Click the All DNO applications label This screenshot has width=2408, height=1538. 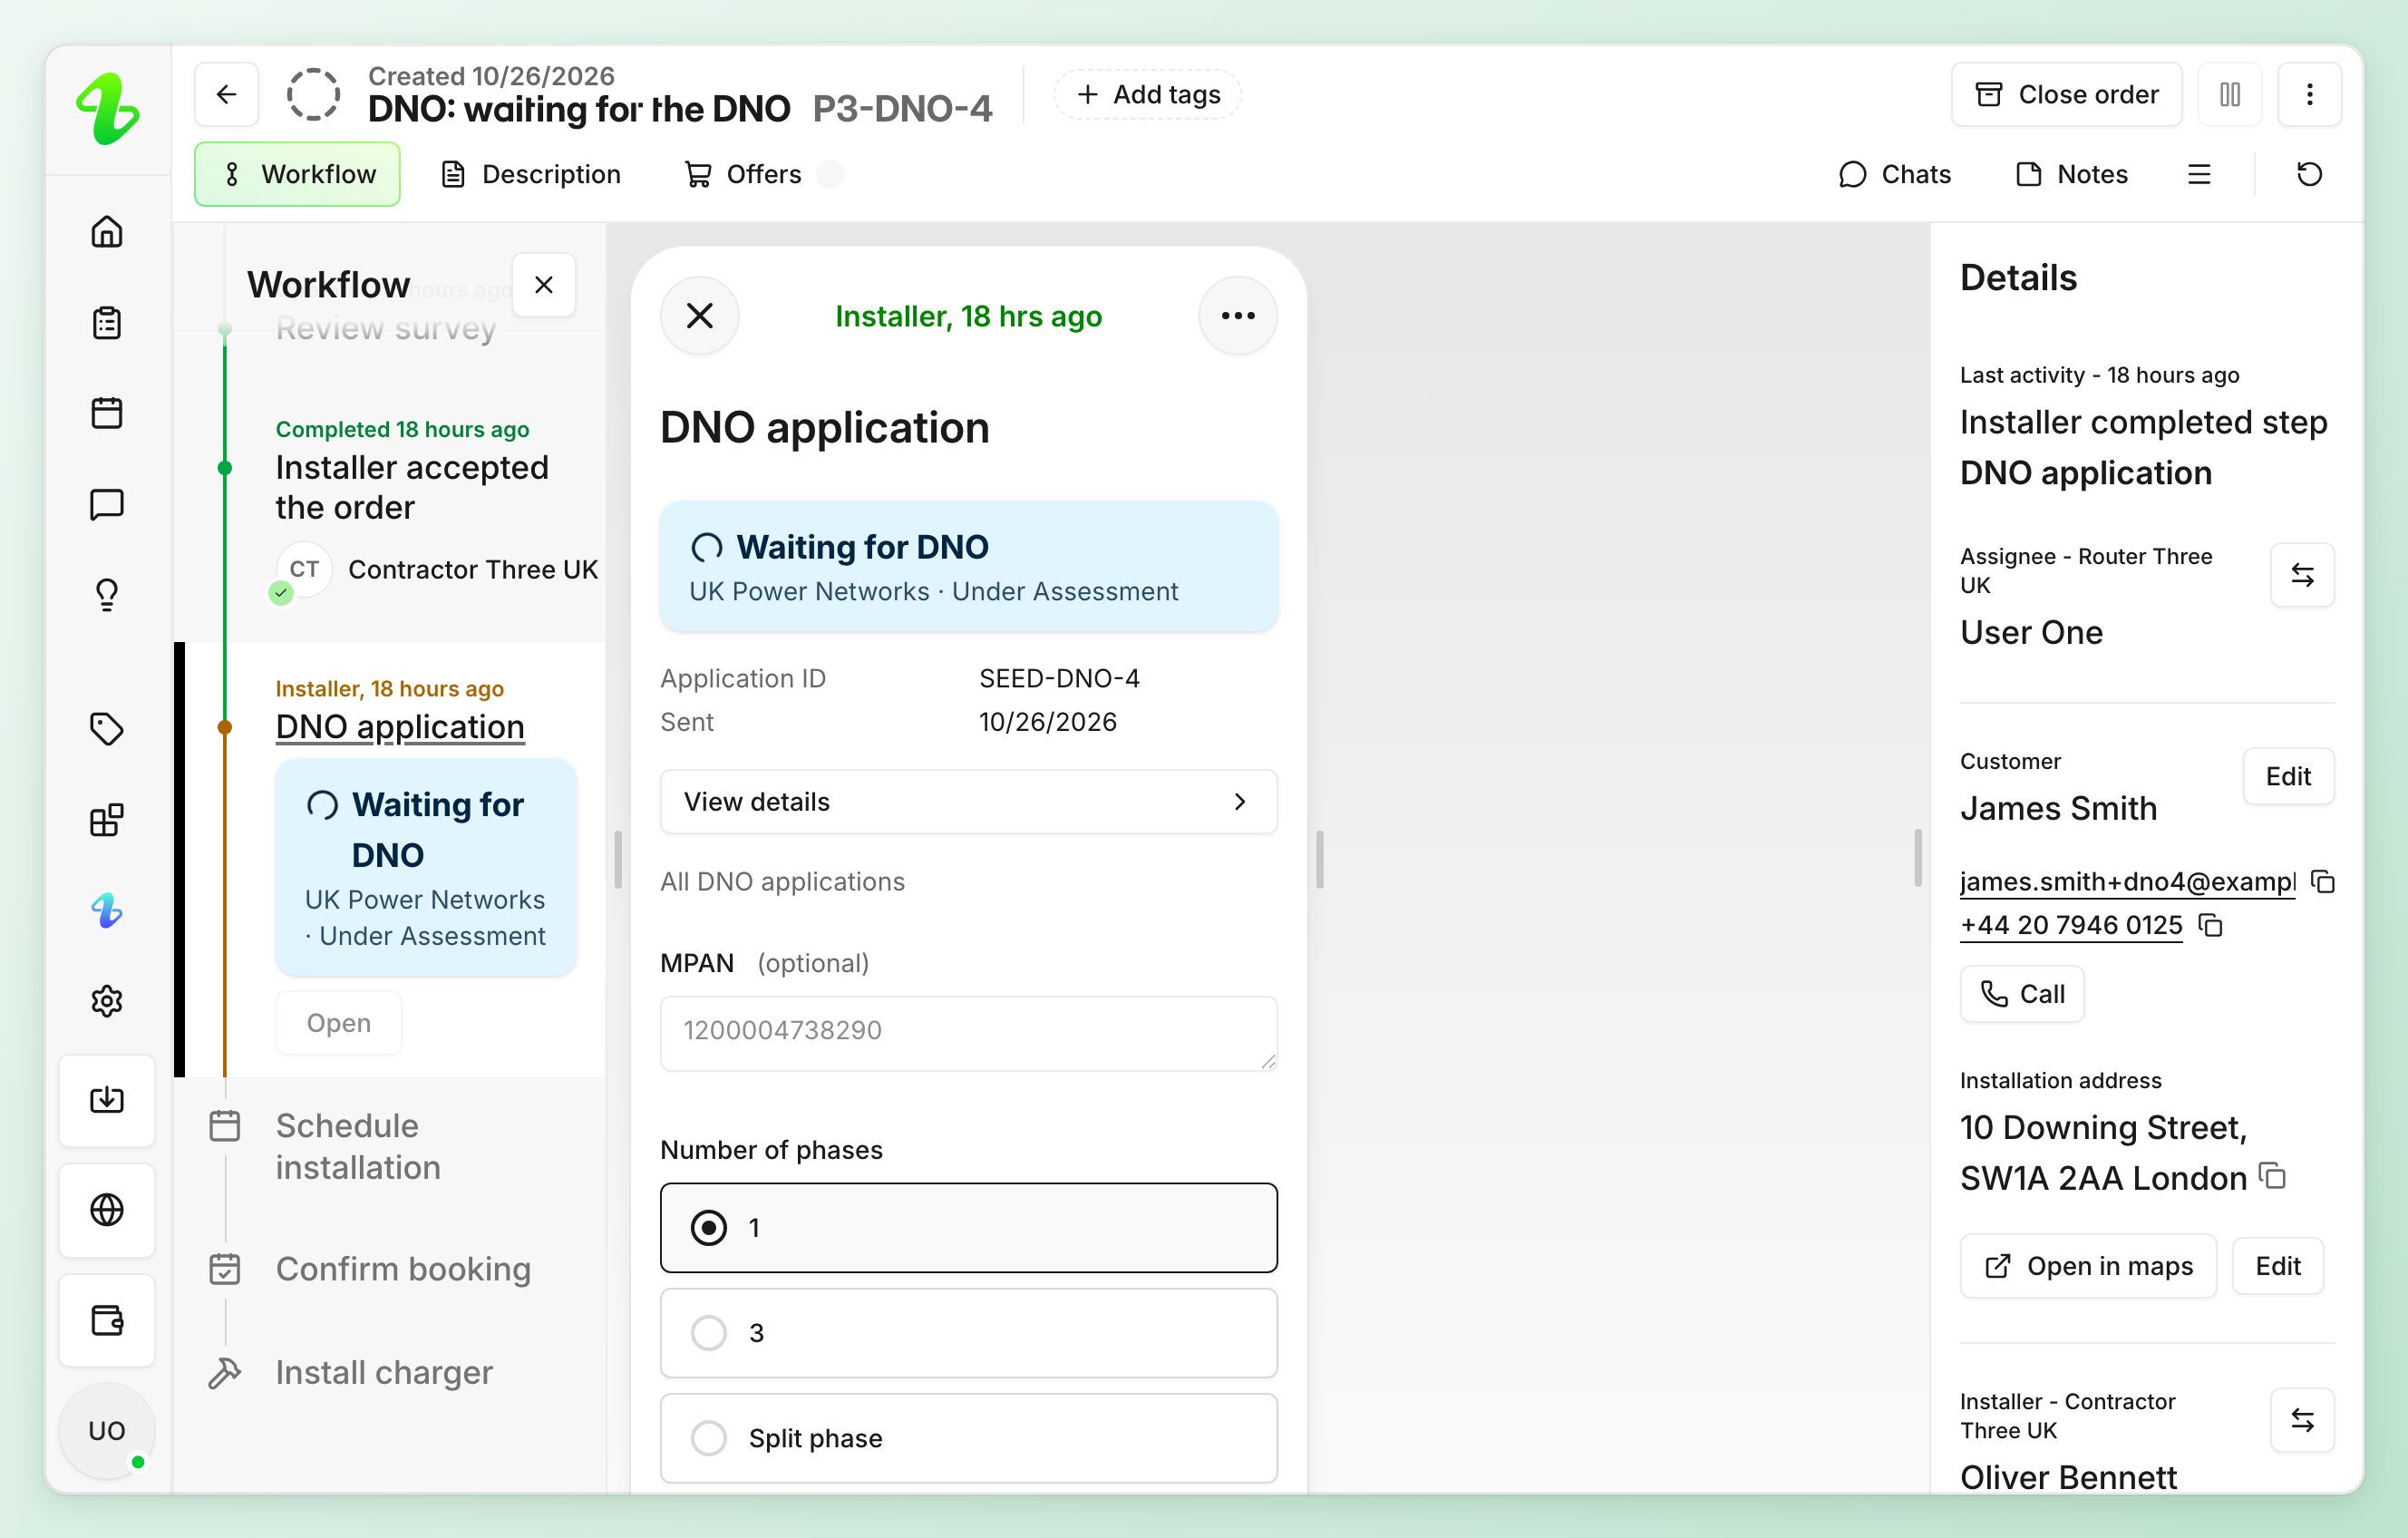pyautogui.click(x=782, y=881)
